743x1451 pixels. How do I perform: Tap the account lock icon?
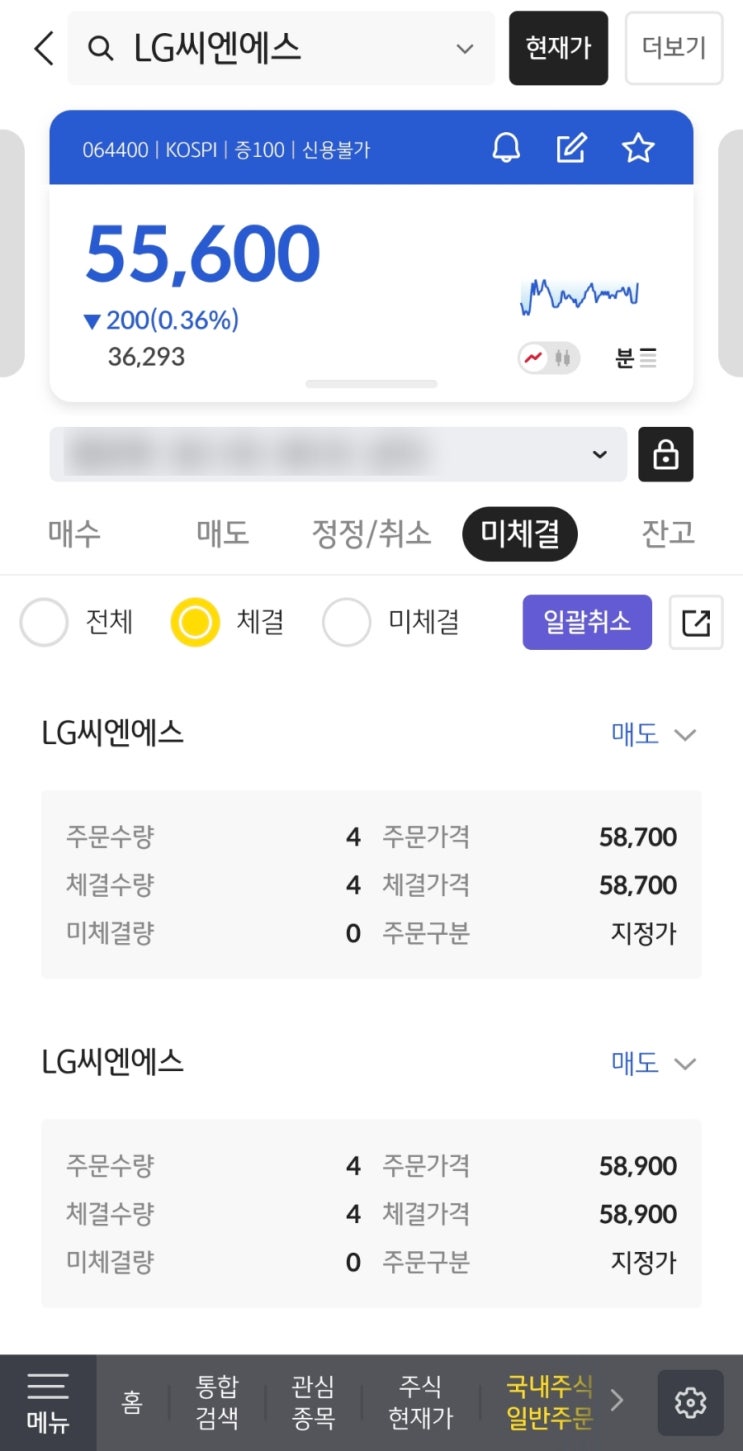coord(665,455)
